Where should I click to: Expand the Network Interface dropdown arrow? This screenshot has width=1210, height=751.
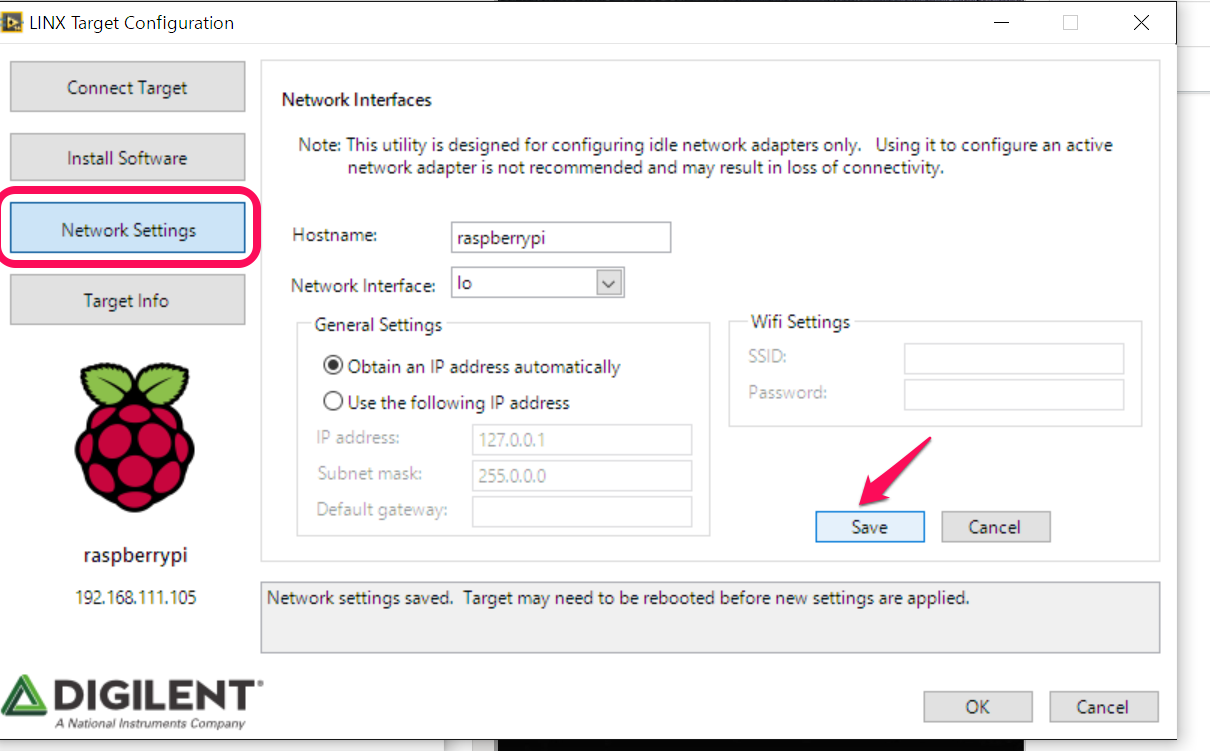tap(609, 284)
